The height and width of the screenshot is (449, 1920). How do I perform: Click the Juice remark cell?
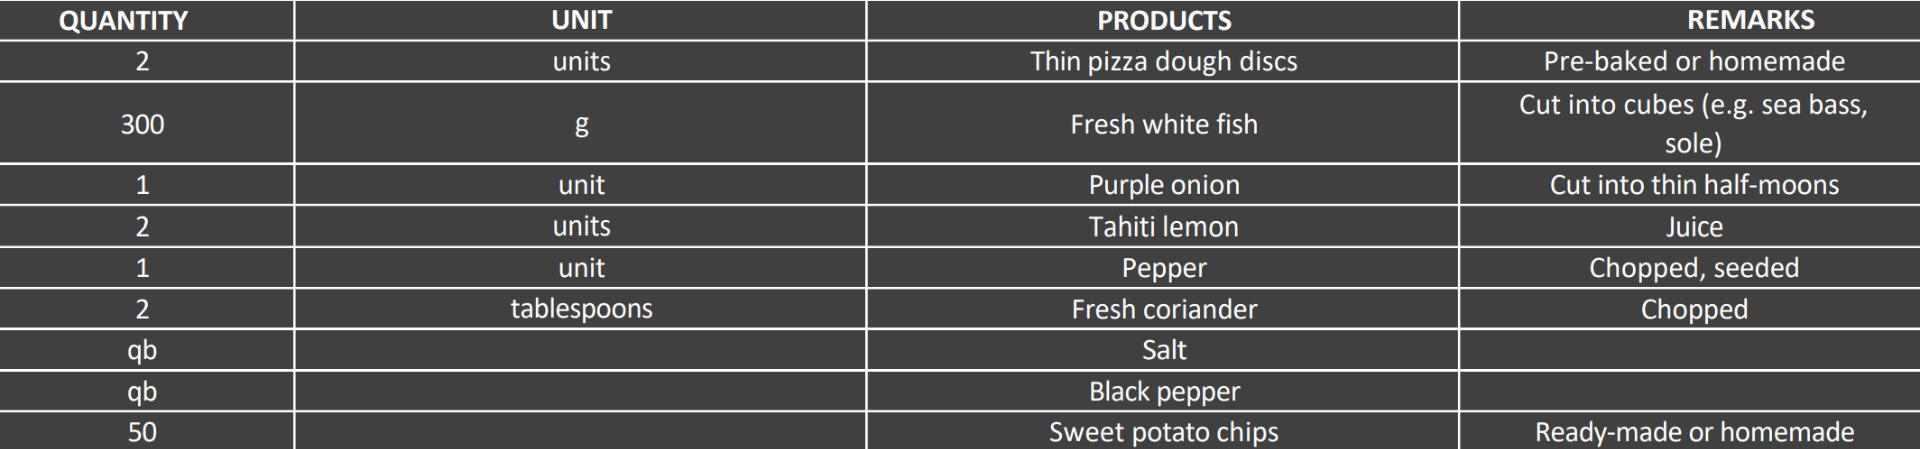click(1694, 227)
